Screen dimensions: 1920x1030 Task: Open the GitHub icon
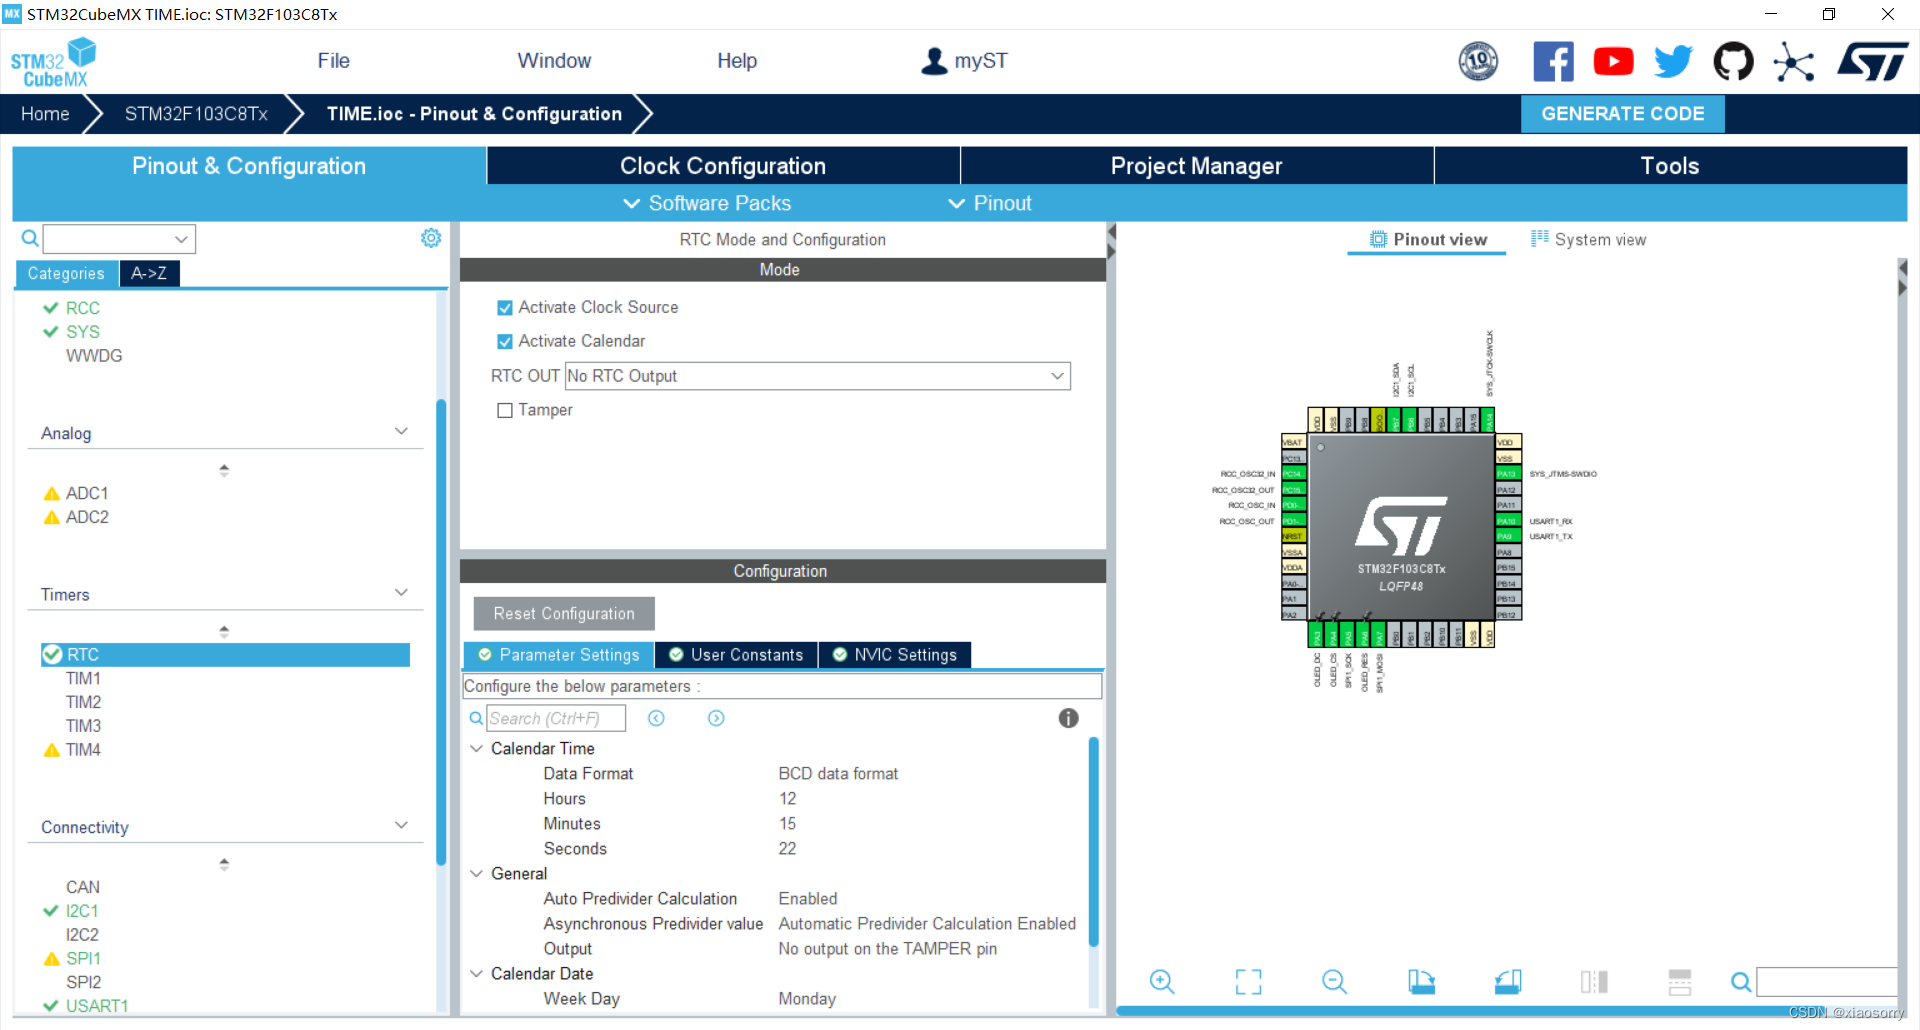[x=1733, y=62]
